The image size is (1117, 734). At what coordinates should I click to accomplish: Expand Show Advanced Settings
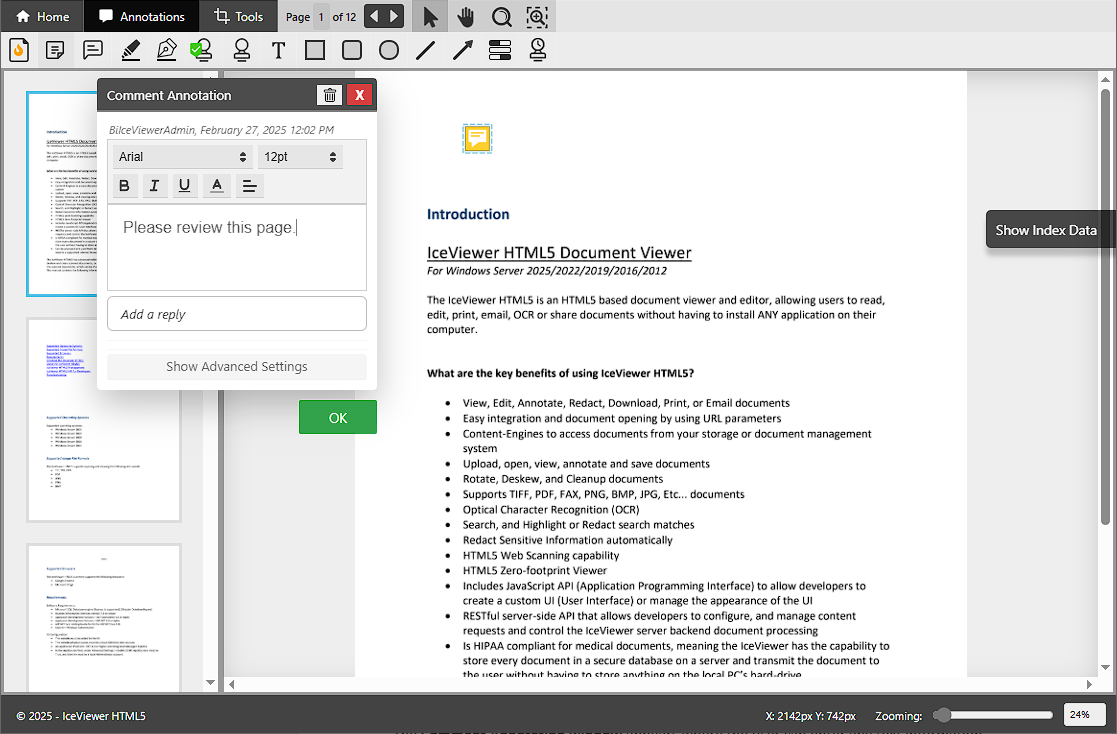click(237, 367)
